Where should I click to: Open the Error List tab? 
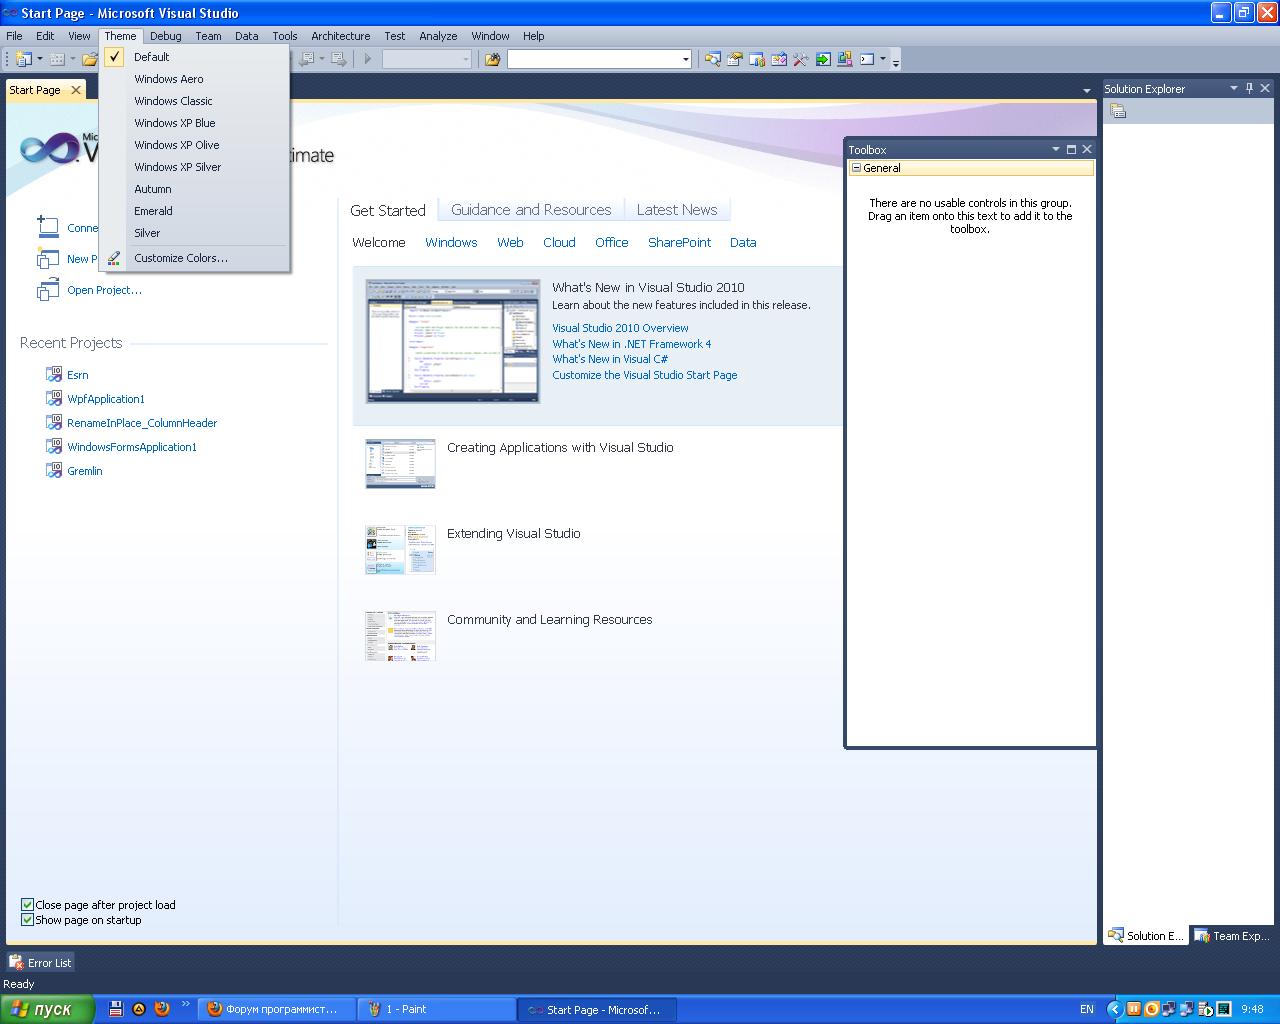tap(40, 963)
